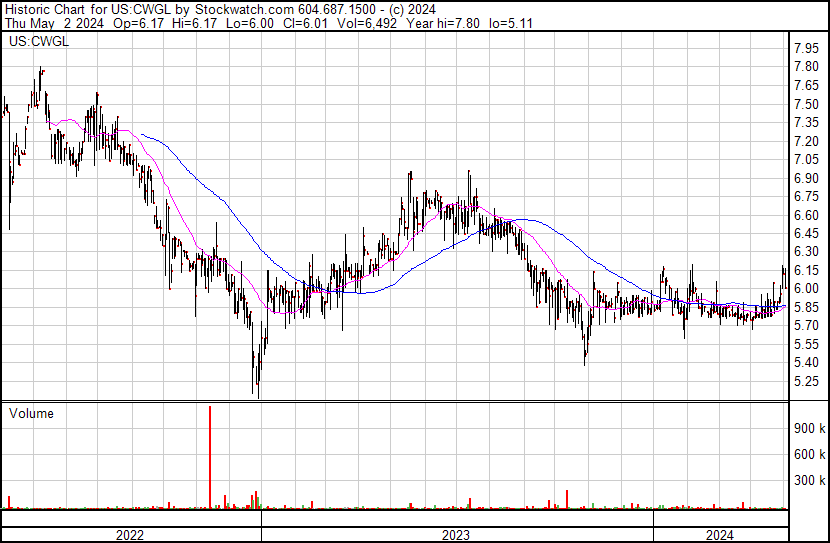Select the 2023 year label on time axis
Screen dimensions: 830x543
pos(456,535)
